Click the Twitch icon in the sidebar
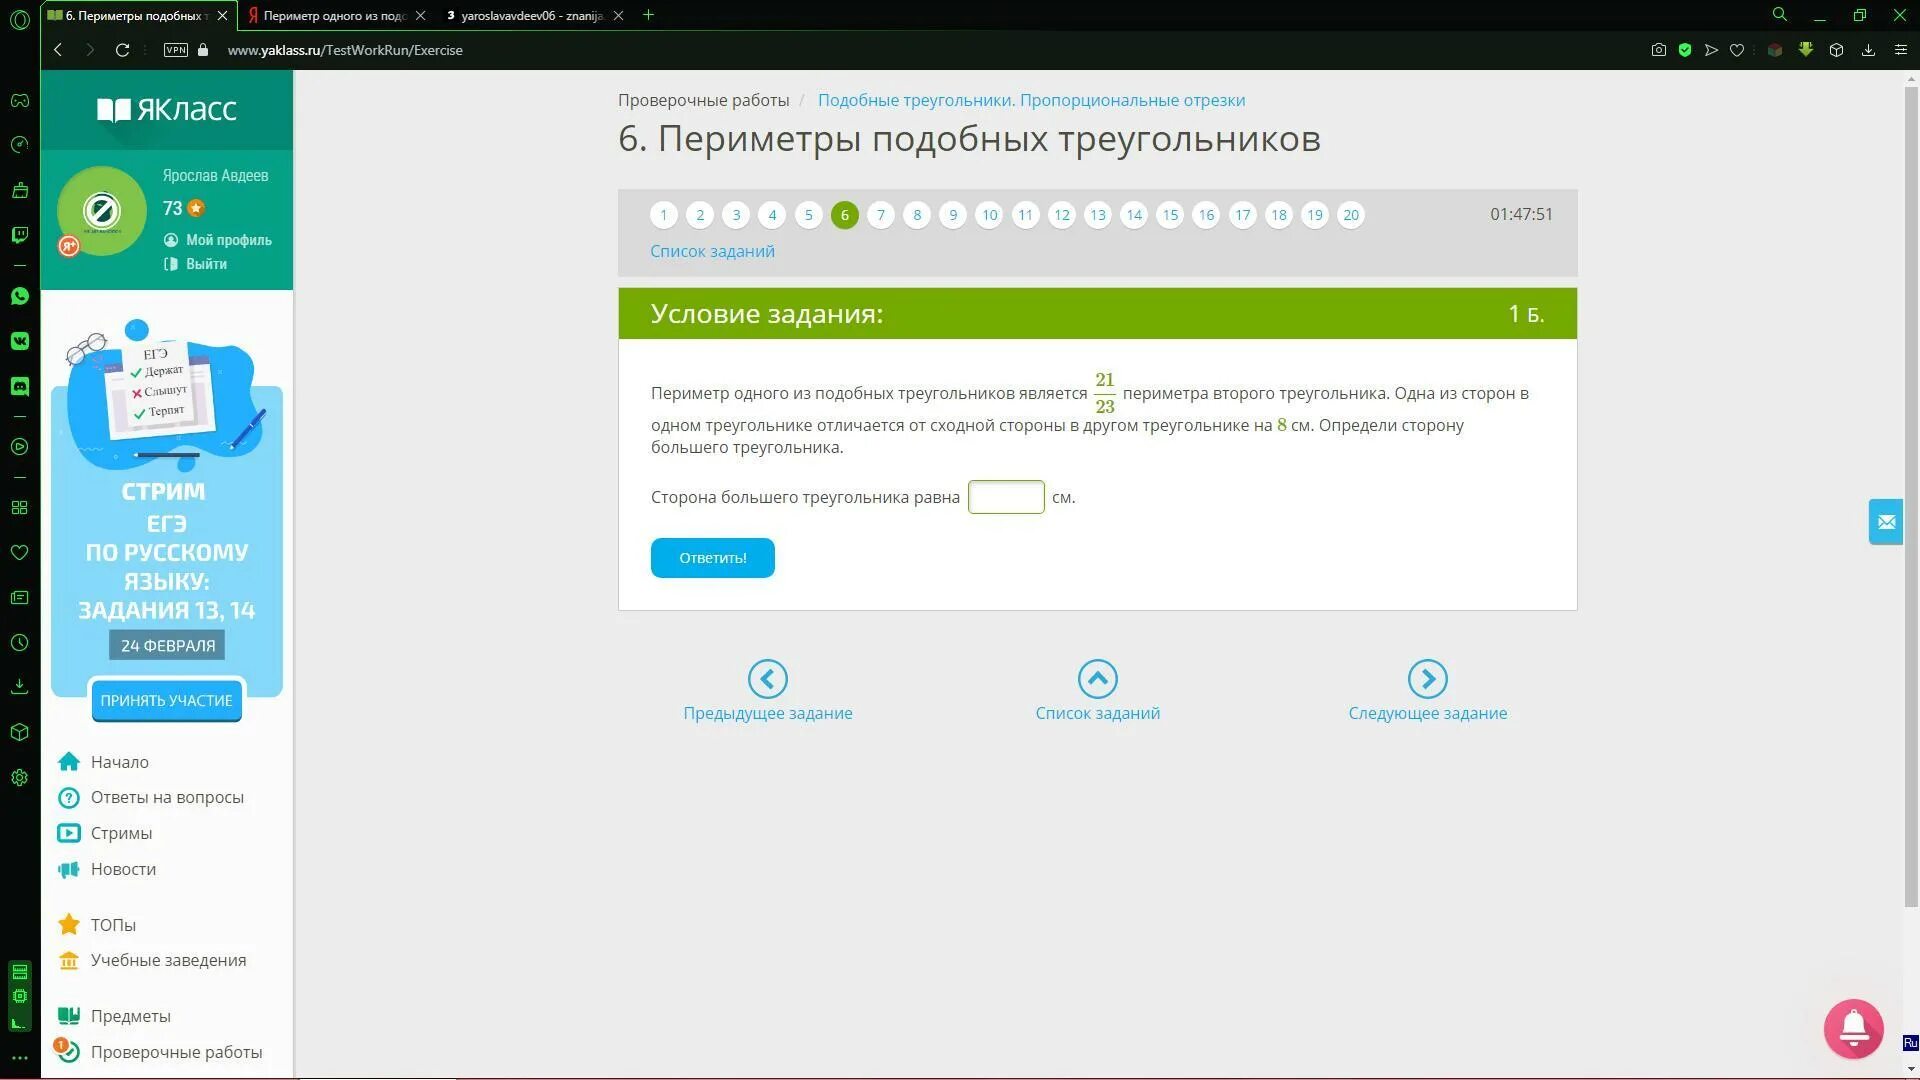 pyautogui.click(x=19, y=235)
